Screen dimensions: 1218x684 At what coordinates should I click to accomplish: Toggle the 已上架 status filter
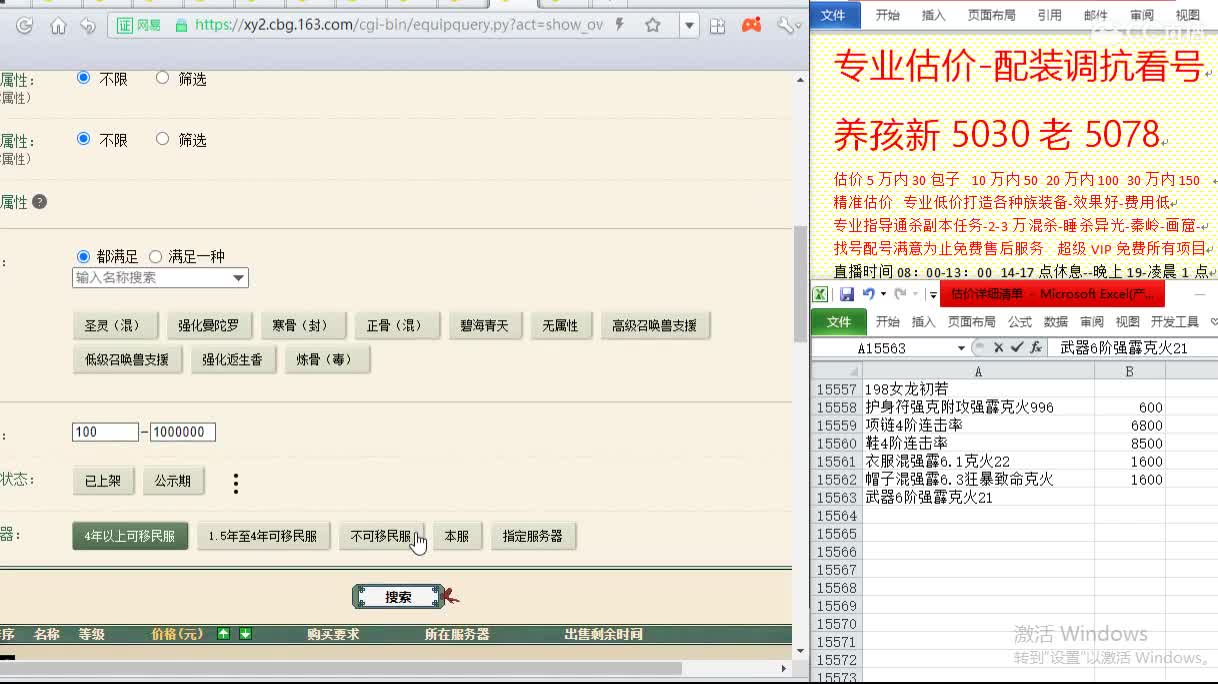coord(103,481)
